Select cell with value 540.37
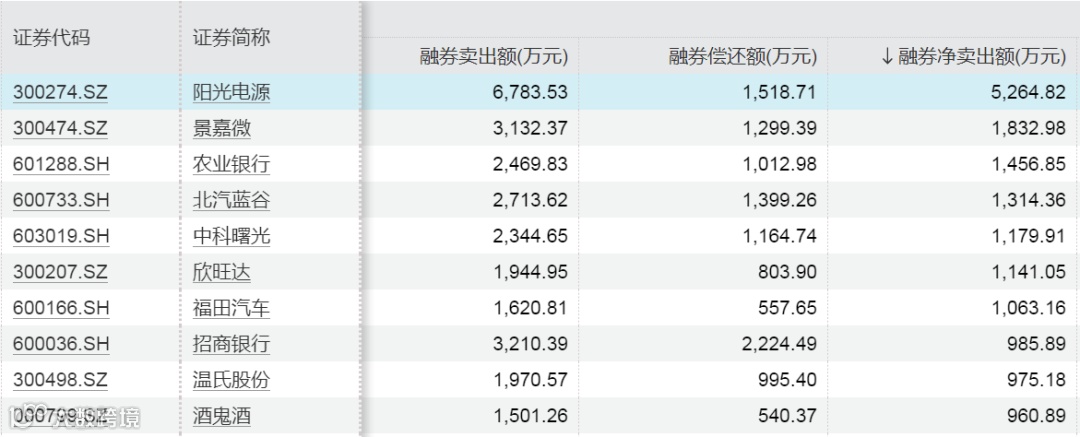 click(788, 416)
